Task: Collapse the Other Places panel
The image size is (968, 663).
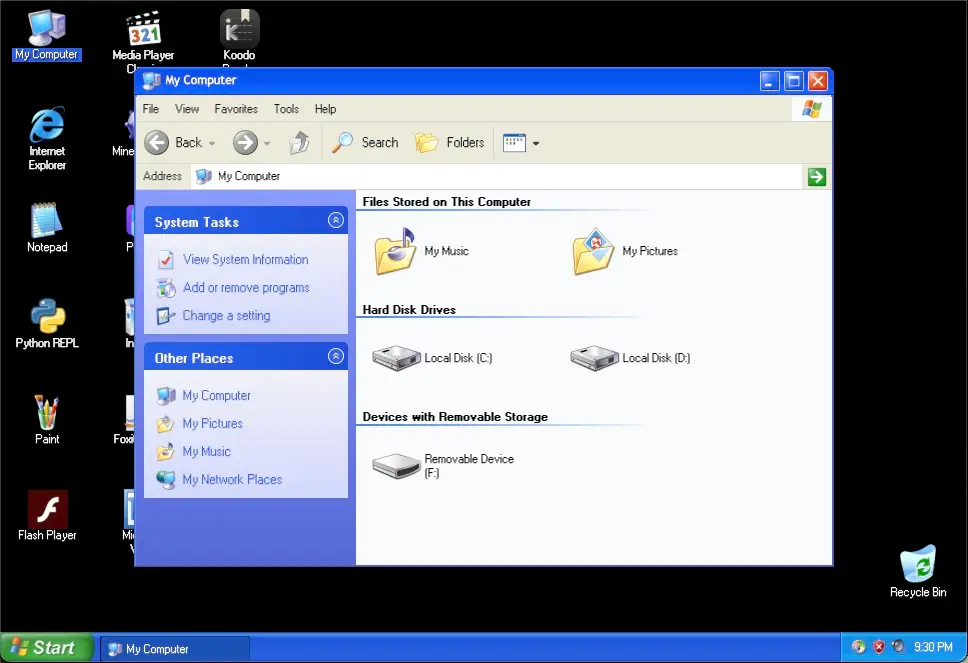Action: pos(336,356)
